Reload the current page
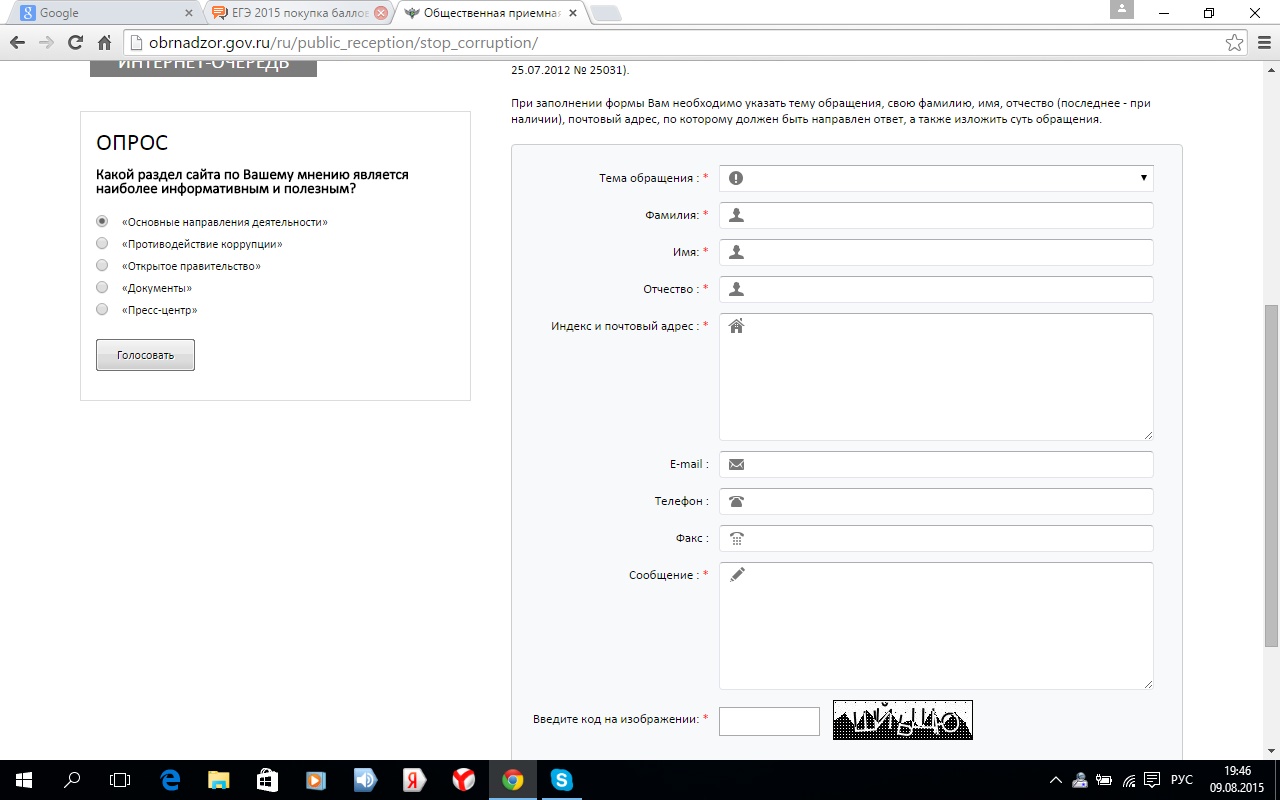This screenshot has width=1280, height=800. [75, 43]
